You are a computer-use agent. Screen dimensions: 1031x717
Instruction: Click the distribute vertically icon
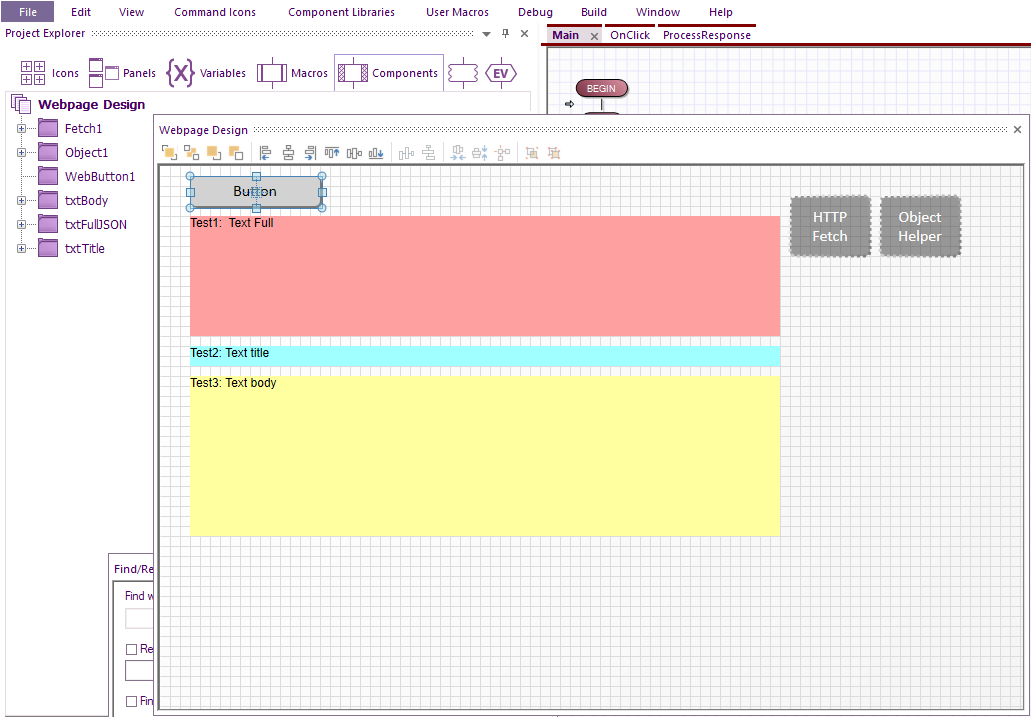tap(429, 153)
